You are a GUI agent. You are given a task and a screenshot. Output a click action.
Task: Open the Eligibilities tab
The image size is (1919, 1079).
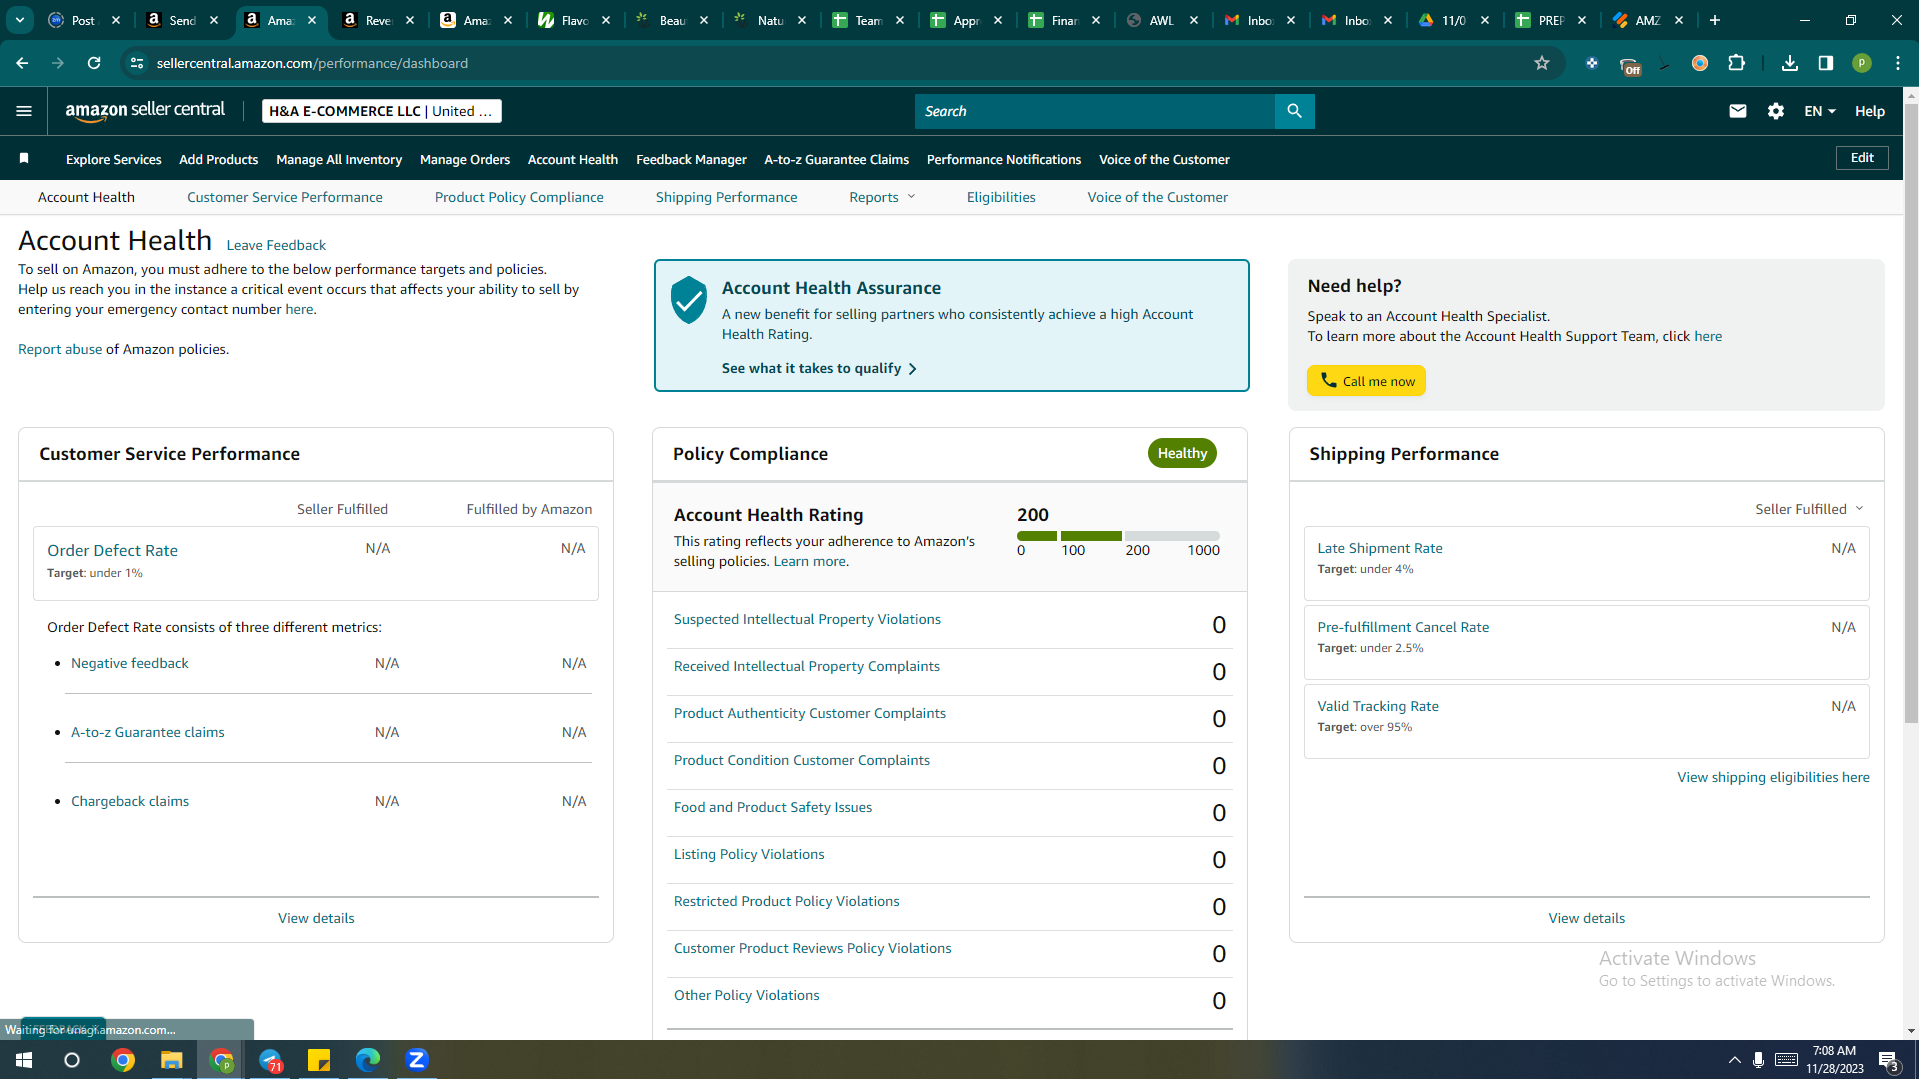tap(1001, 197)
